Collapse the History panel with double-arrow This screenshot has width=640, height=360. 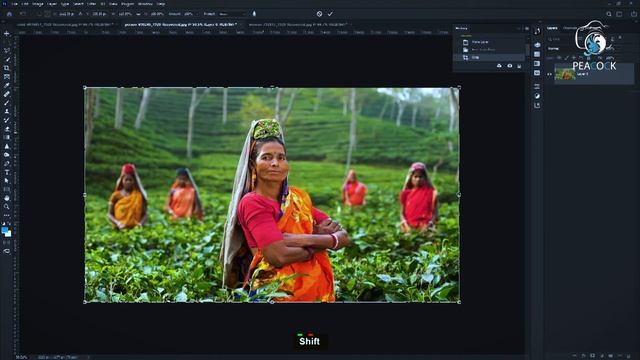pos(519,28)
